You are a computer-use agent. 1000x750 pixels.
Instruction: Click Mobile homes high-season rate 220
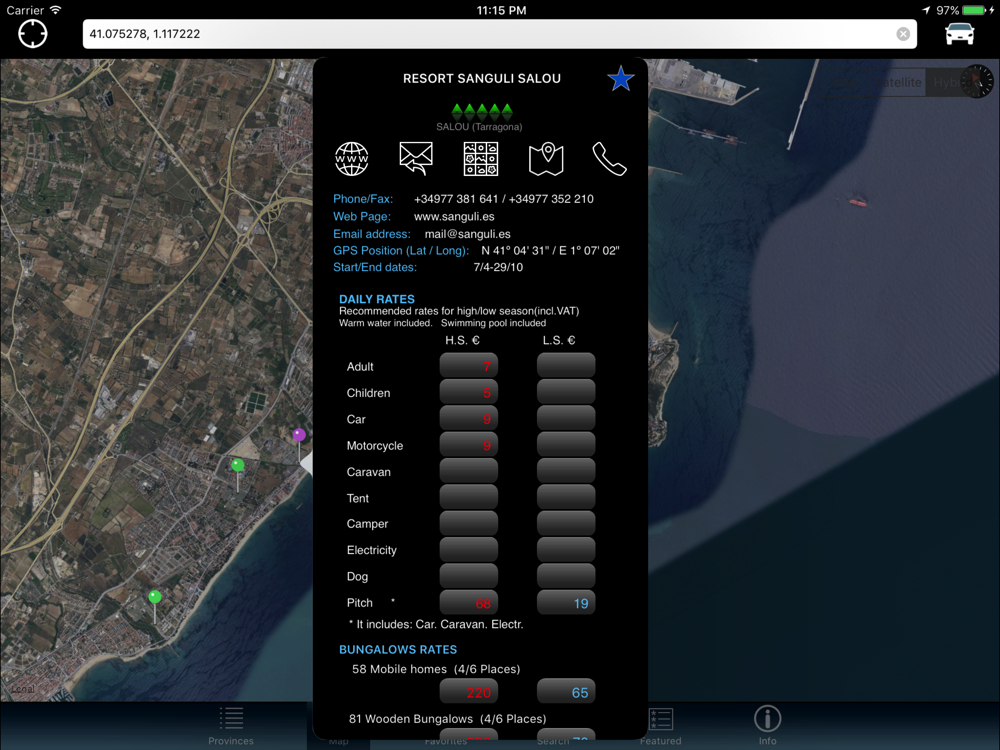coord(469,692)
